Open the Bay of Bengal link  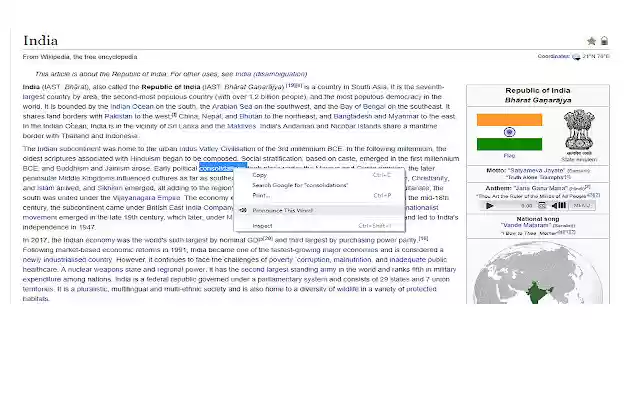click(362, 107)
